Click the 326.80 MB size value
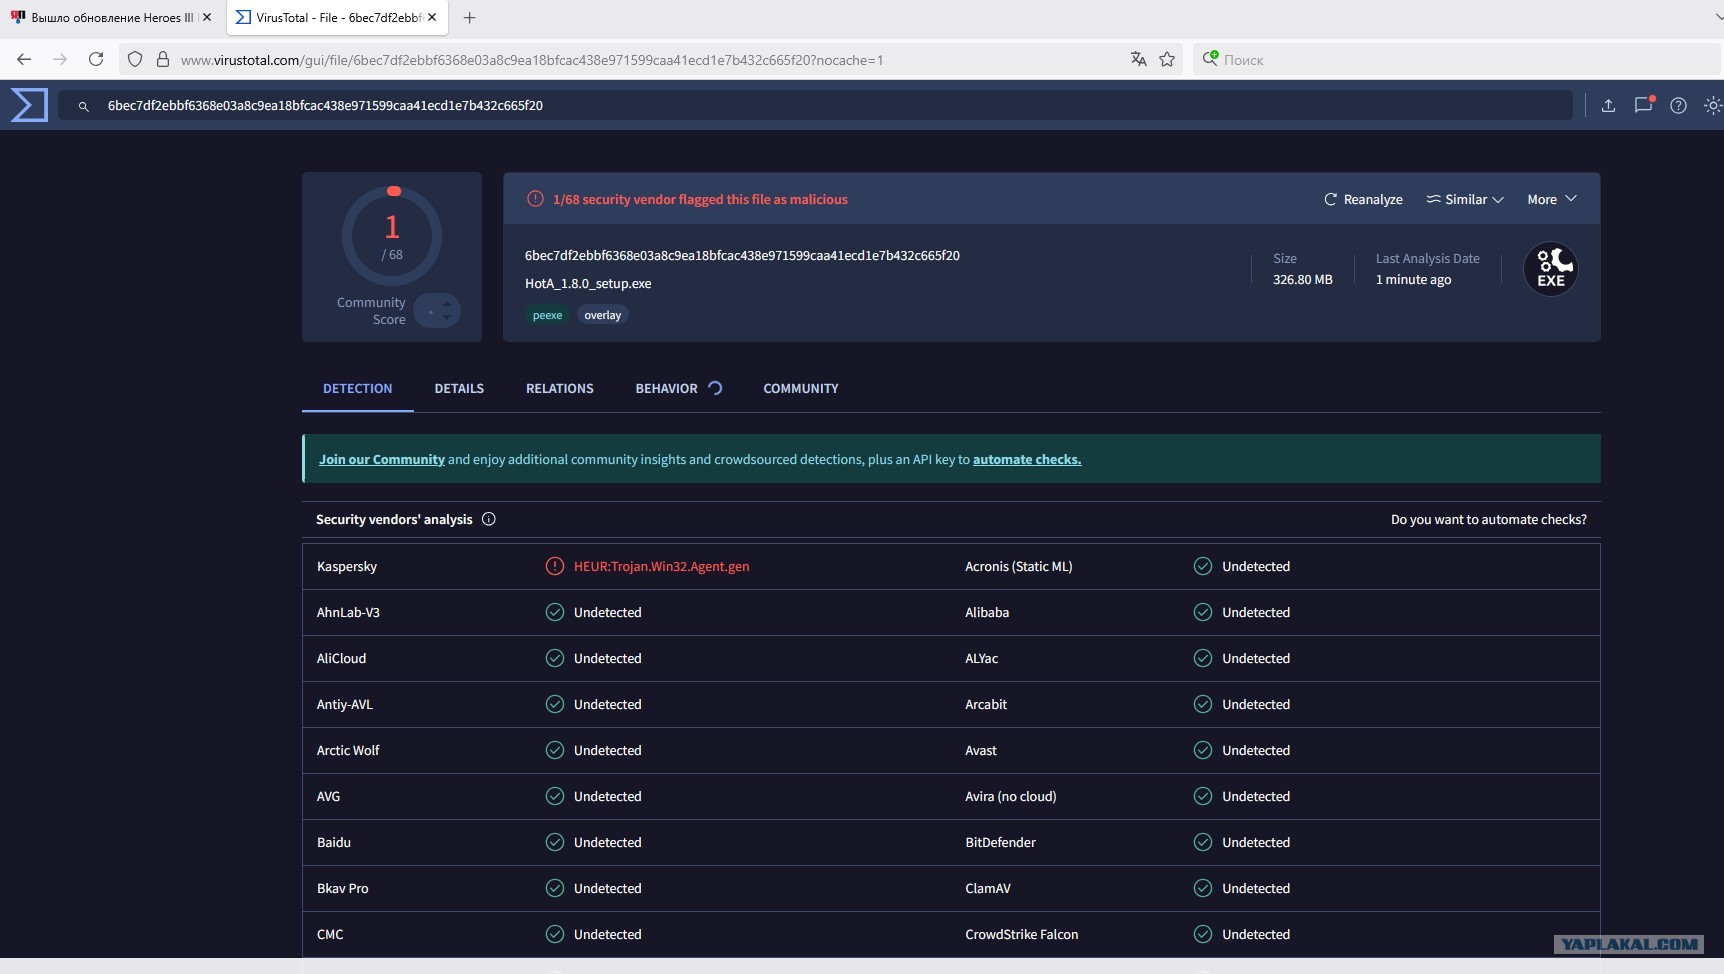The height and width of the screenshot is (974, 1724). point(1302,279)
